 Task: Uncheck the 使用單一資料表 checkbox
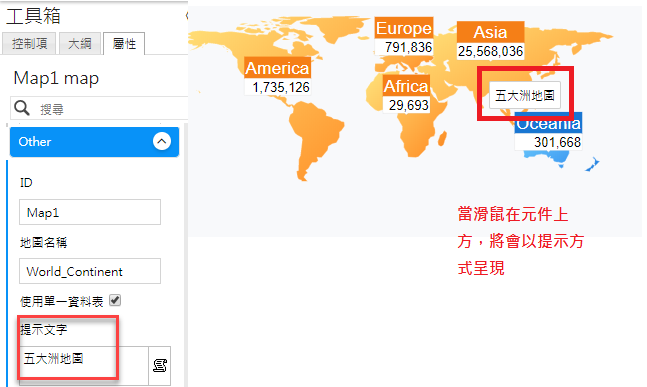[x=115, y=300]
